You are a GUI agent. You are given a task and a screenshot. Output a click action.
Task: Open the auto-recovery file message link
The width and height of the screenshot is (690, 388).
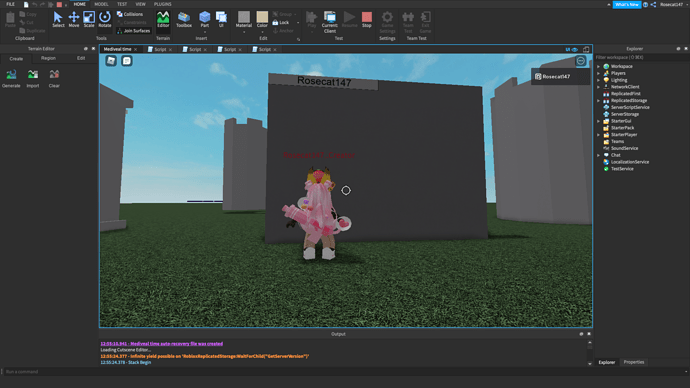tap(161, 344)
